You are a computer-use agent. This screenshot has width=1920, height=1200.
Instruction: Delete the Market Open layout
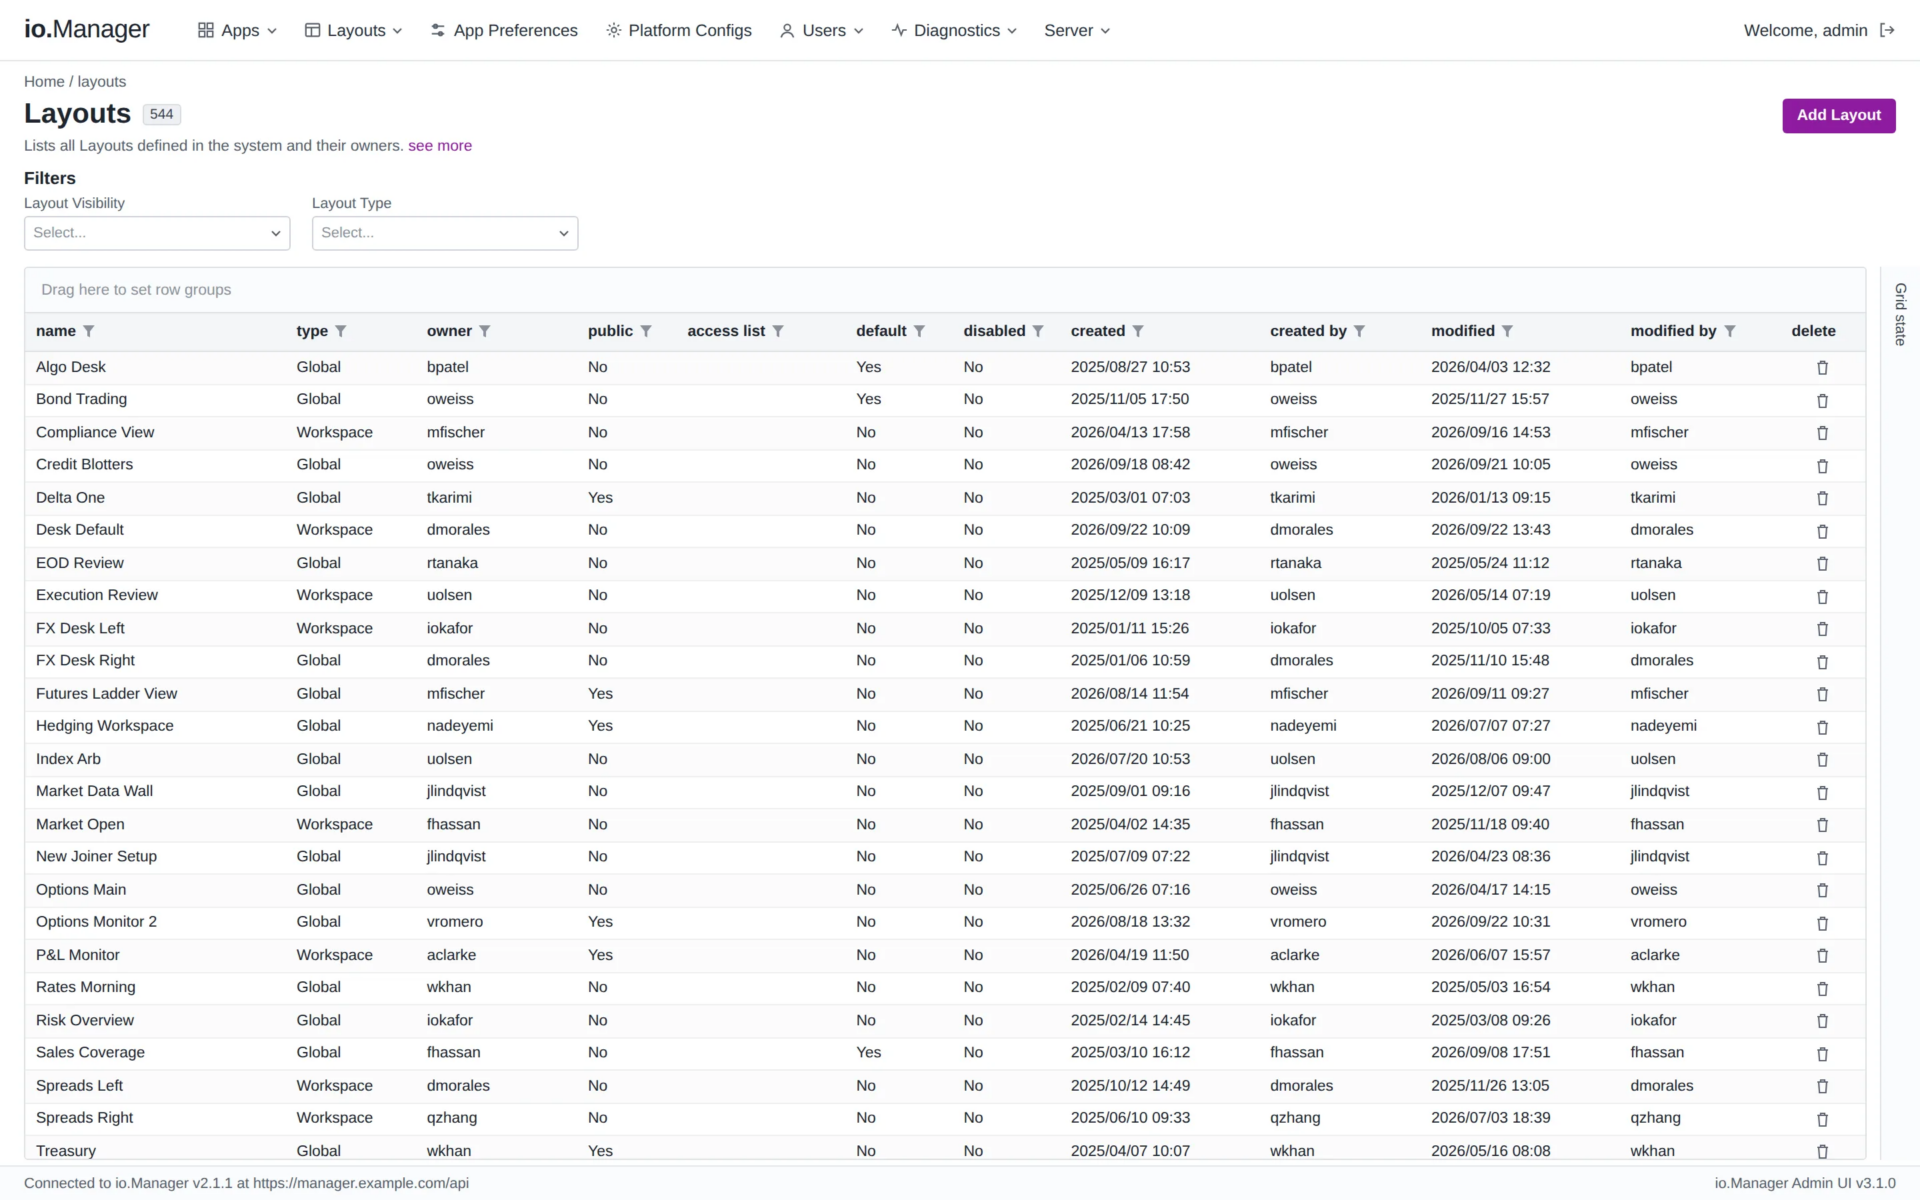1822,825
